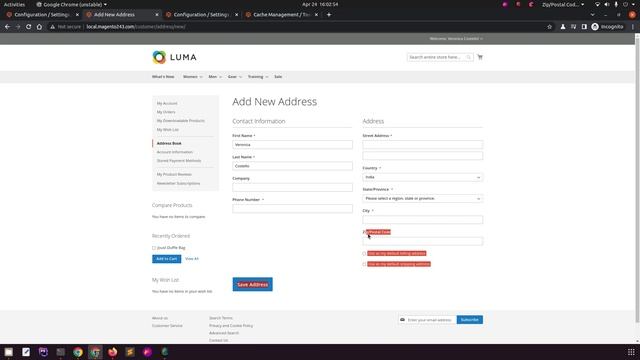Image resolution: width=640 pixels, height=360 pixels.
Task: Select Address Book in sidebar
Action: pos(169,143)
